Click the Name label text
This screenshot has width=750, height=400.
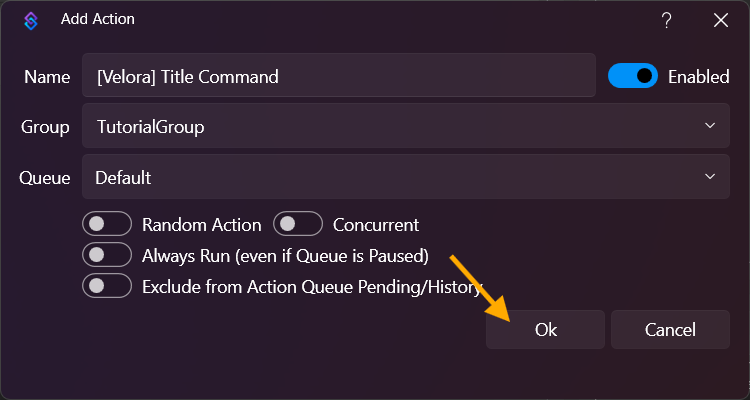pyautogui.click(x=46, y=77)
